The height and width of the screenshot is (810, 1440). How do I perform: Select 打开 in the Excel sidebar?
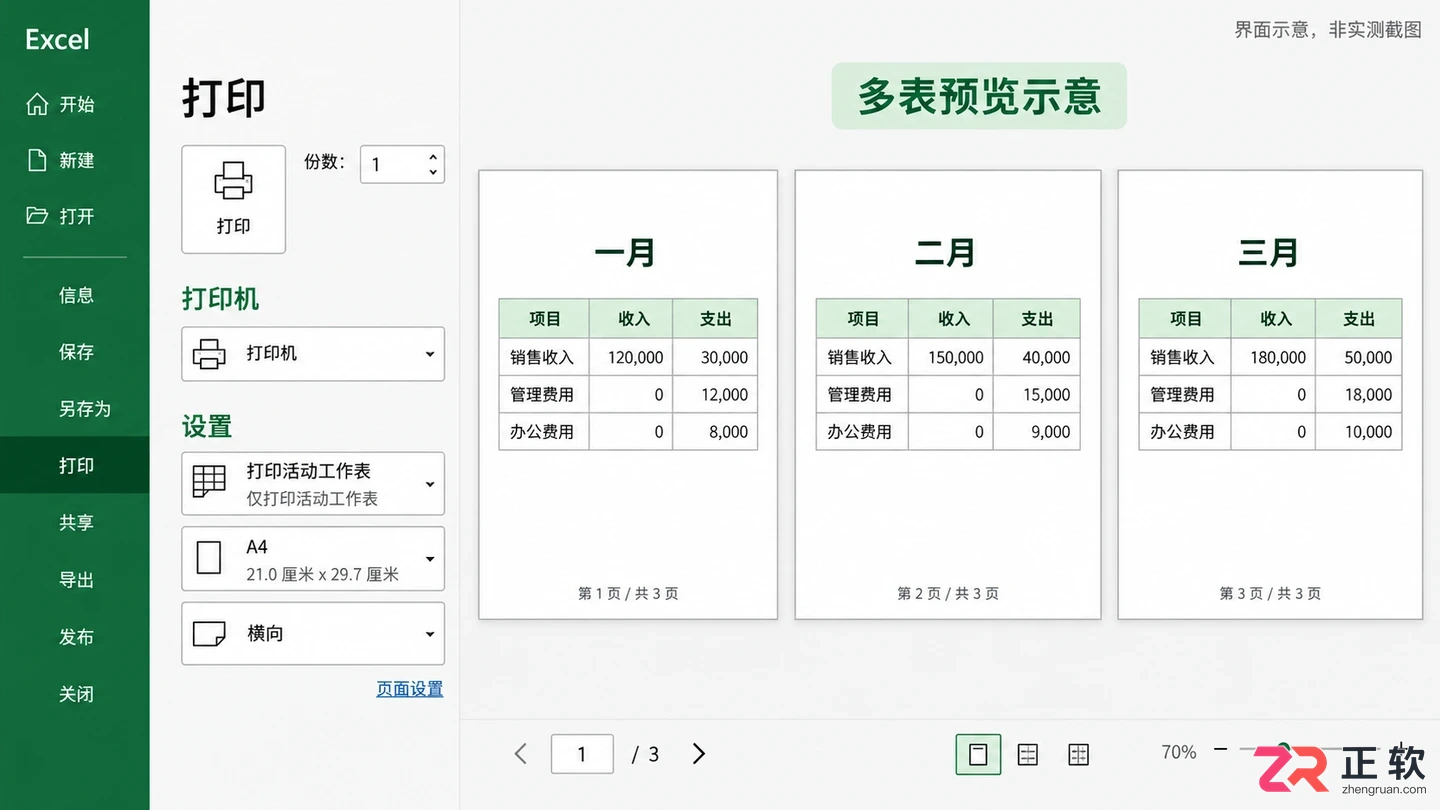tap(61, 216)
